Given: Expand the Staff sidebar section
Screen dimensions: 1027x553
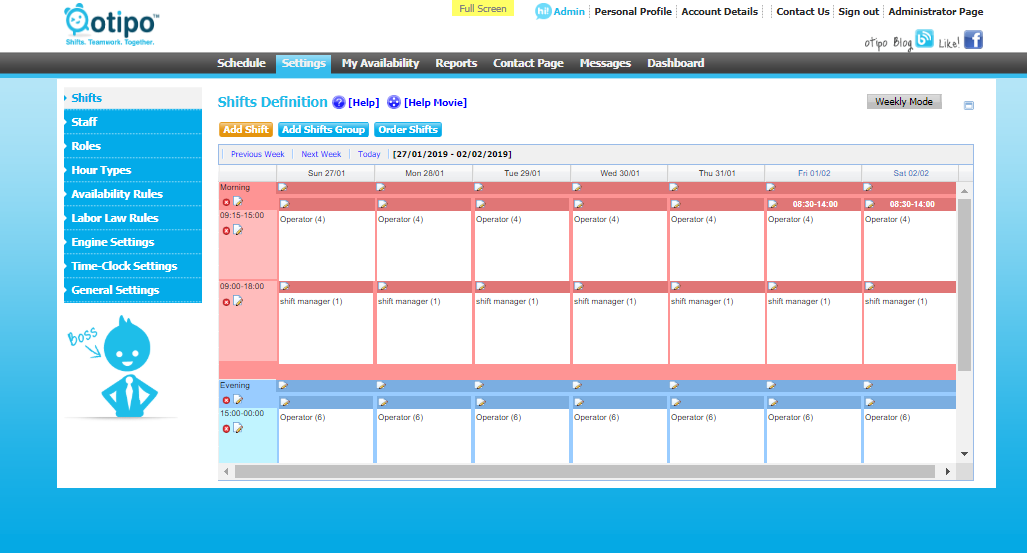Looking at the screenshot, I should click(x=84, y=122).
